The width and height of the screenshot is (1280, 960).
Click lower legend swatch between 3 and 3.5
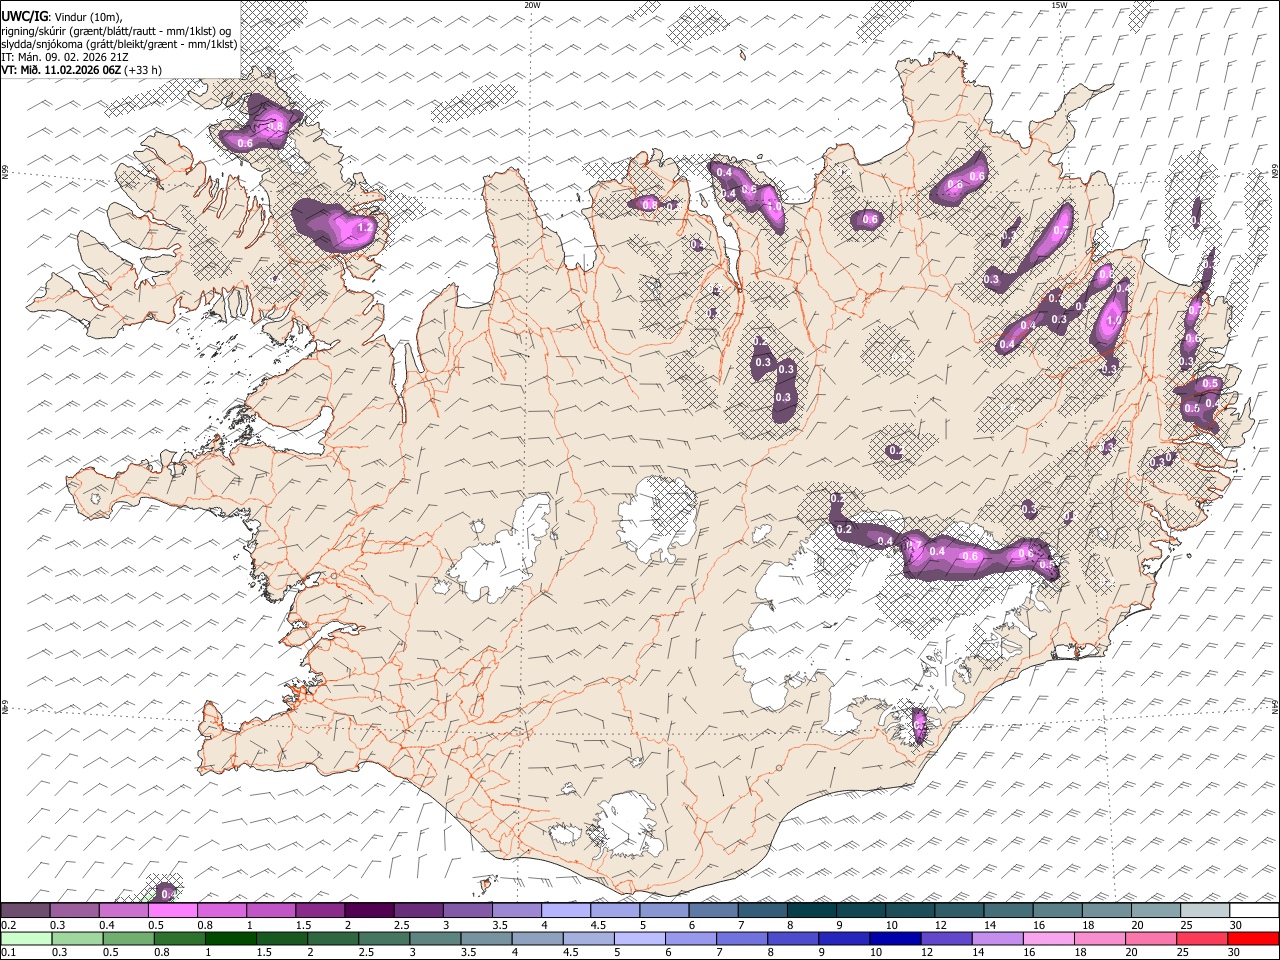tap(435, 939)
